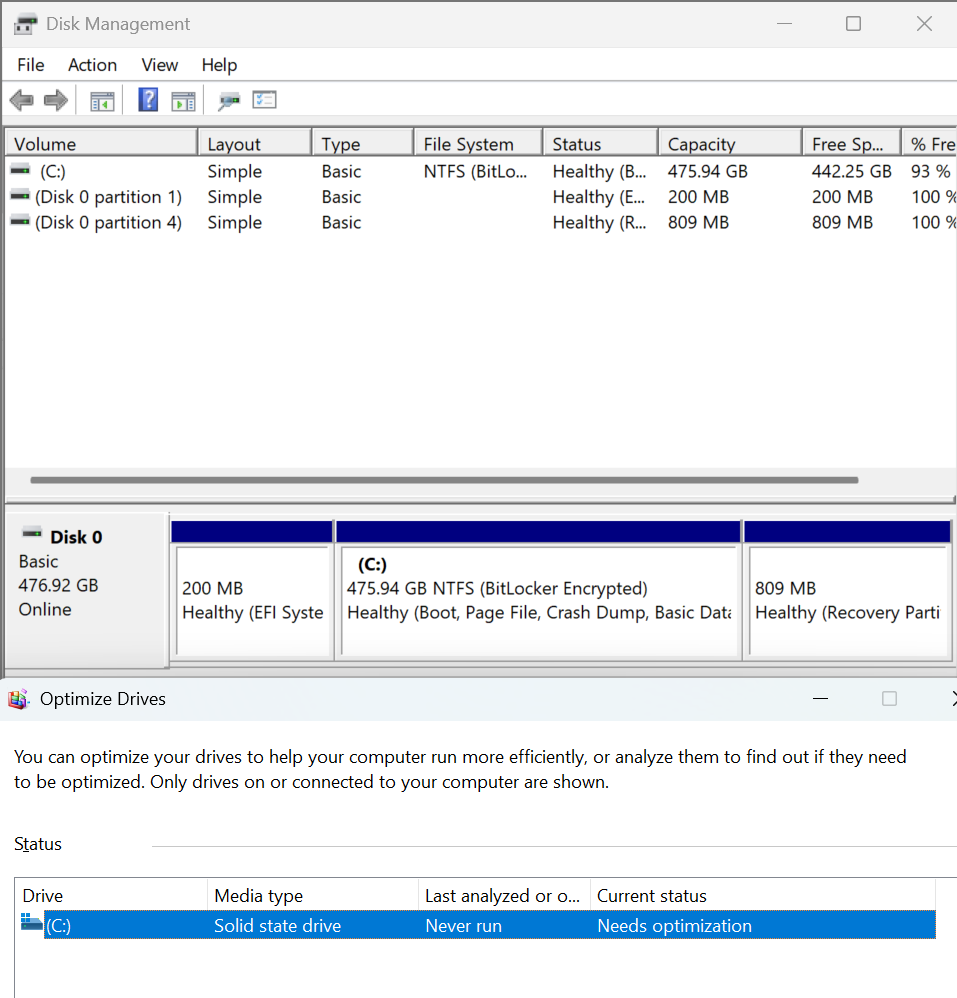Click the Back arrow in Disk Management toolbar

pos(22,100)
